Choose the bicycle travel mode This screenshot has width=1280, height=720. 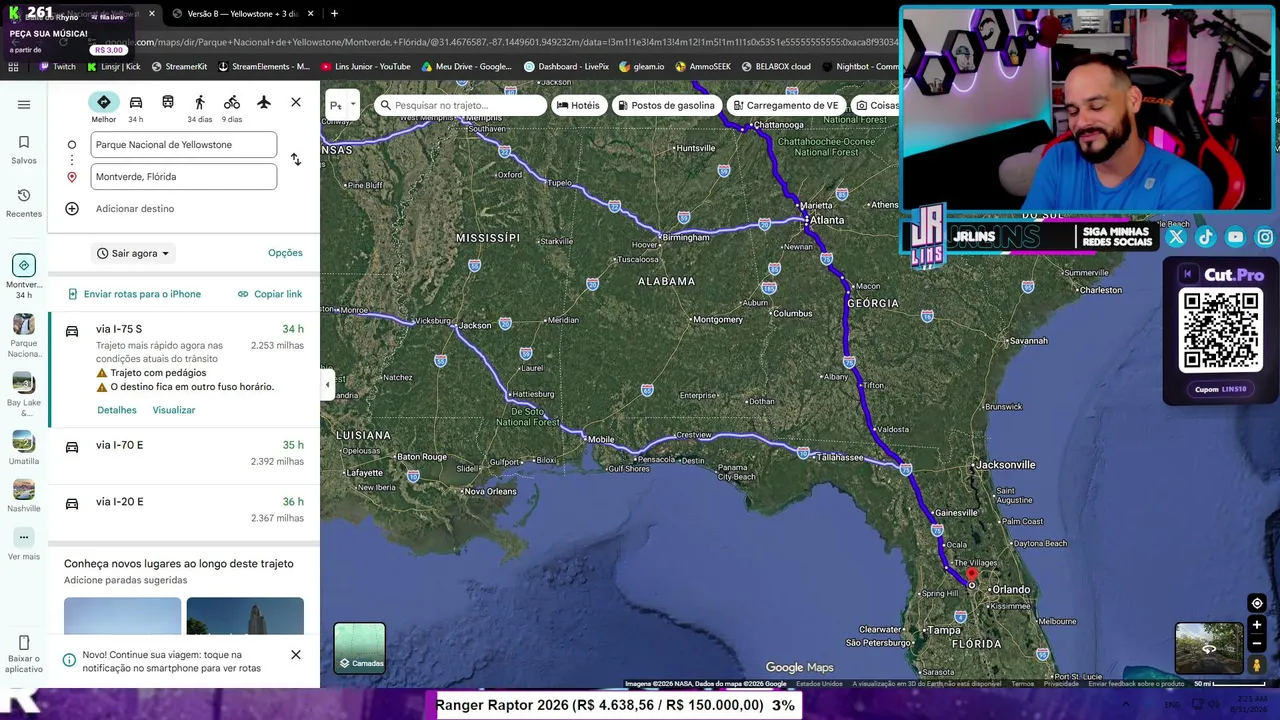232,107
